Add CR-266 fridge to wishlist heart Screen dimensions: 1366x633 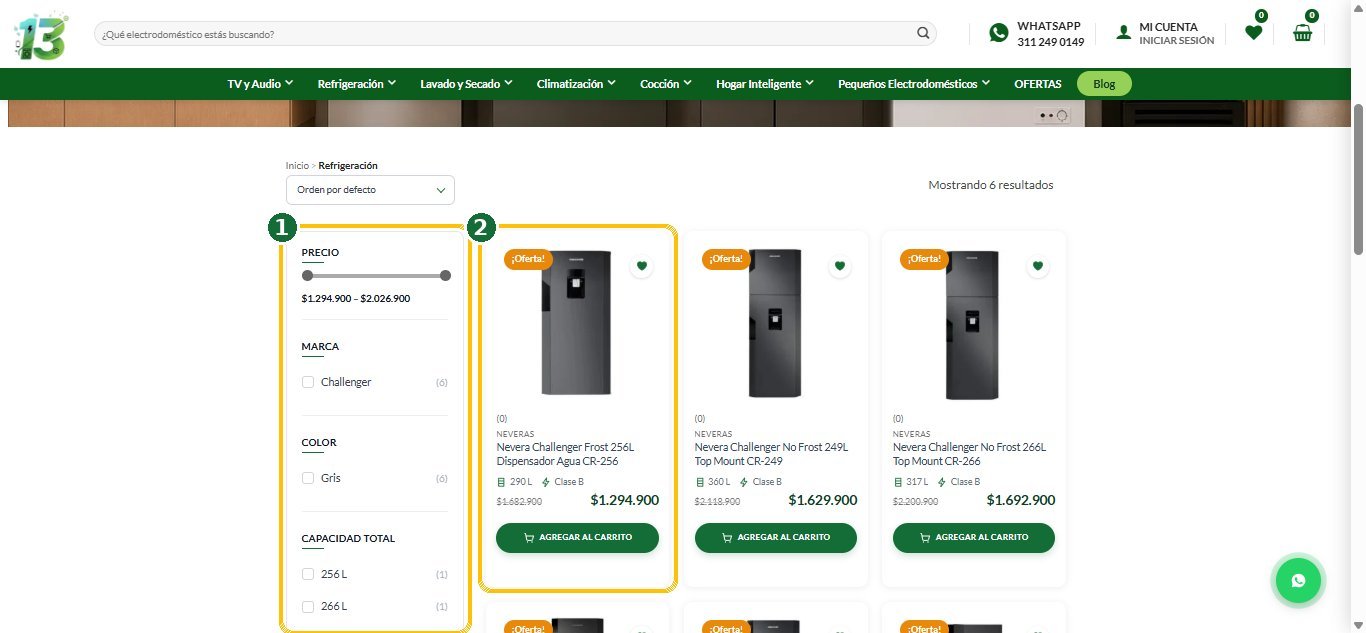[x=1038, y=266]
